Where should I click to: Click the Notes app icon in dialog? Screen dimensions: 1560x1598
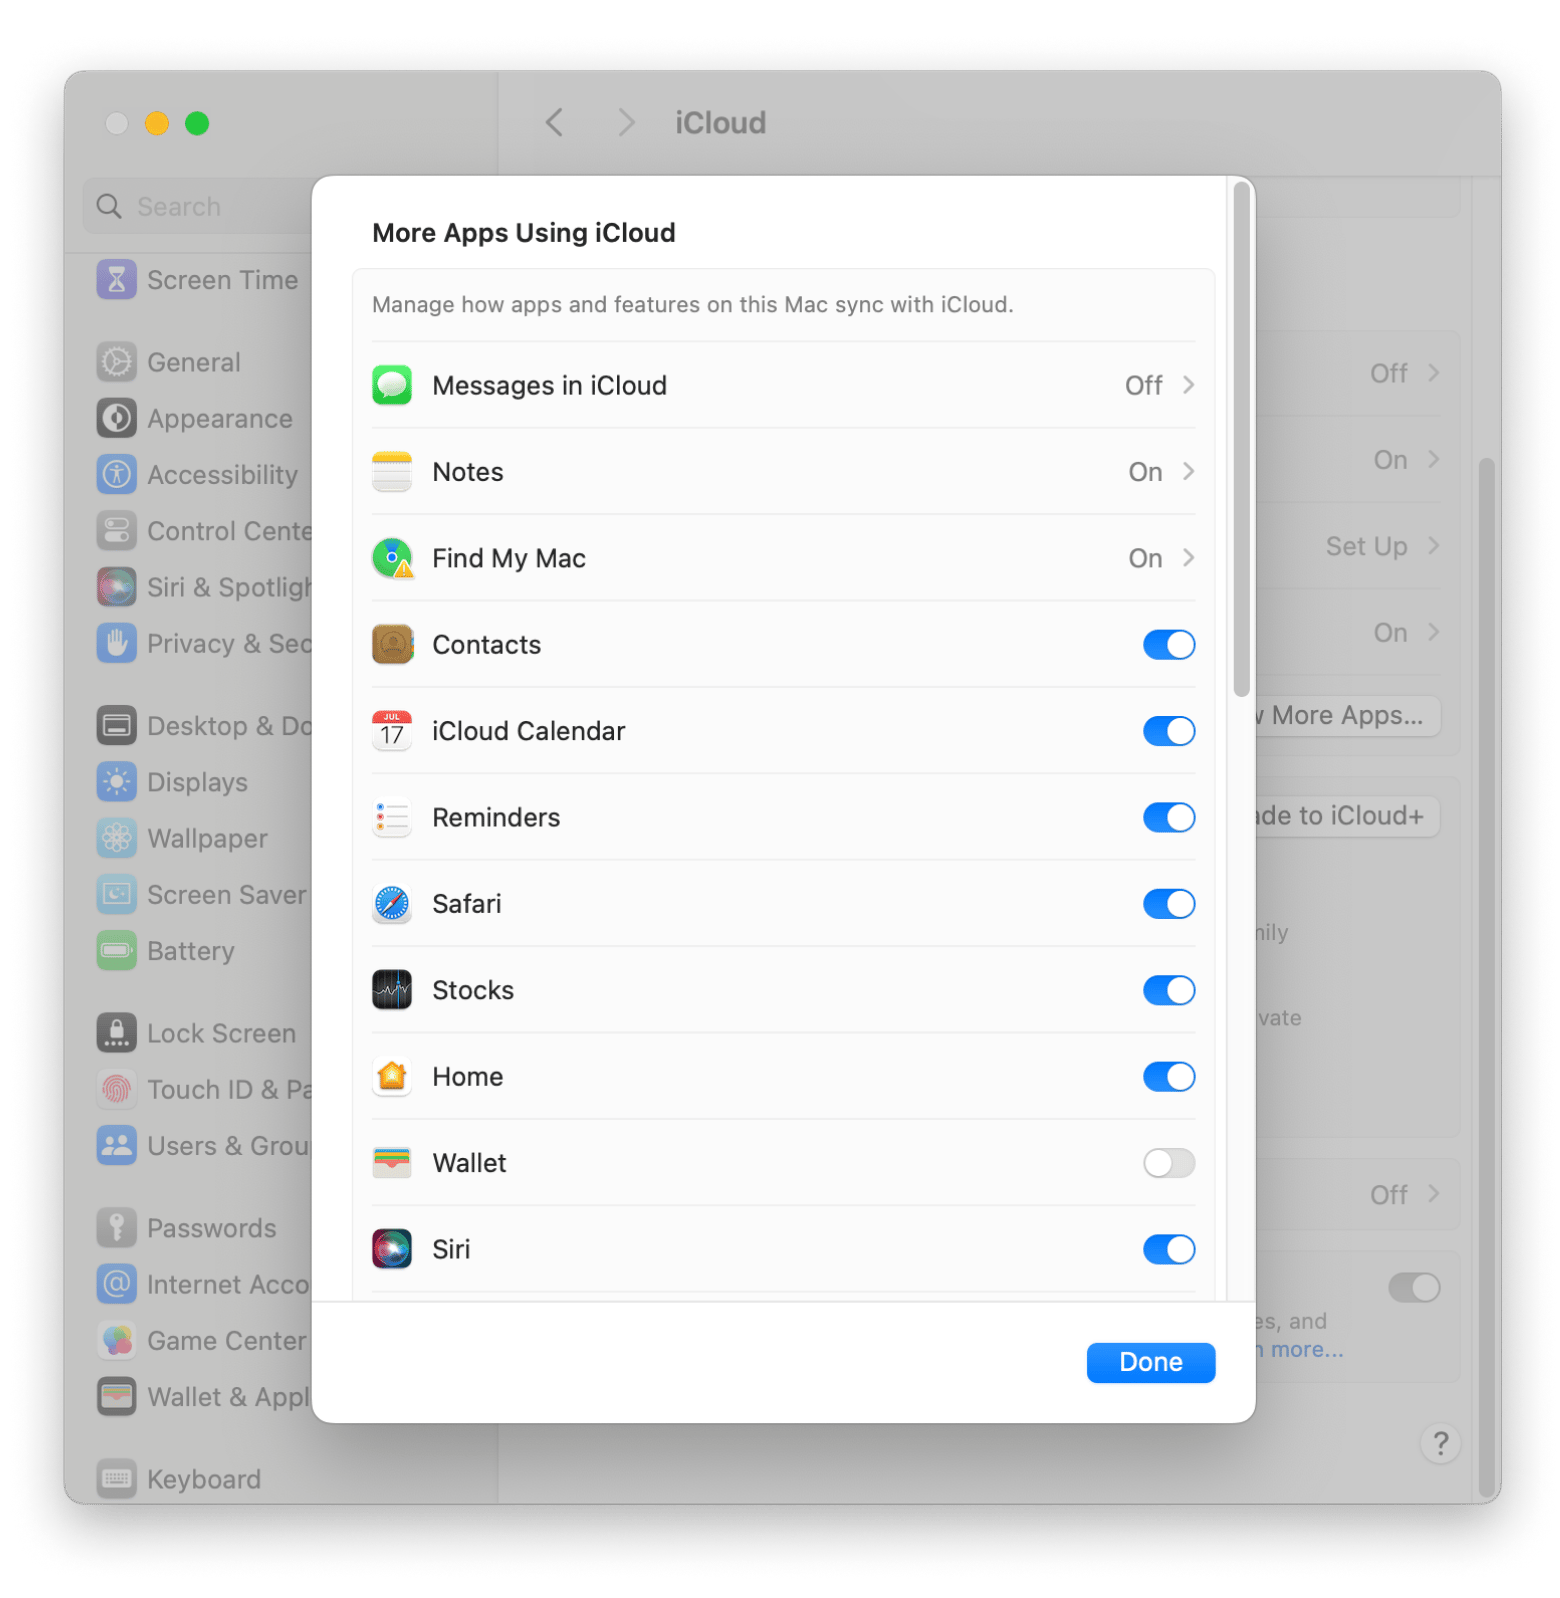point(391,472)
